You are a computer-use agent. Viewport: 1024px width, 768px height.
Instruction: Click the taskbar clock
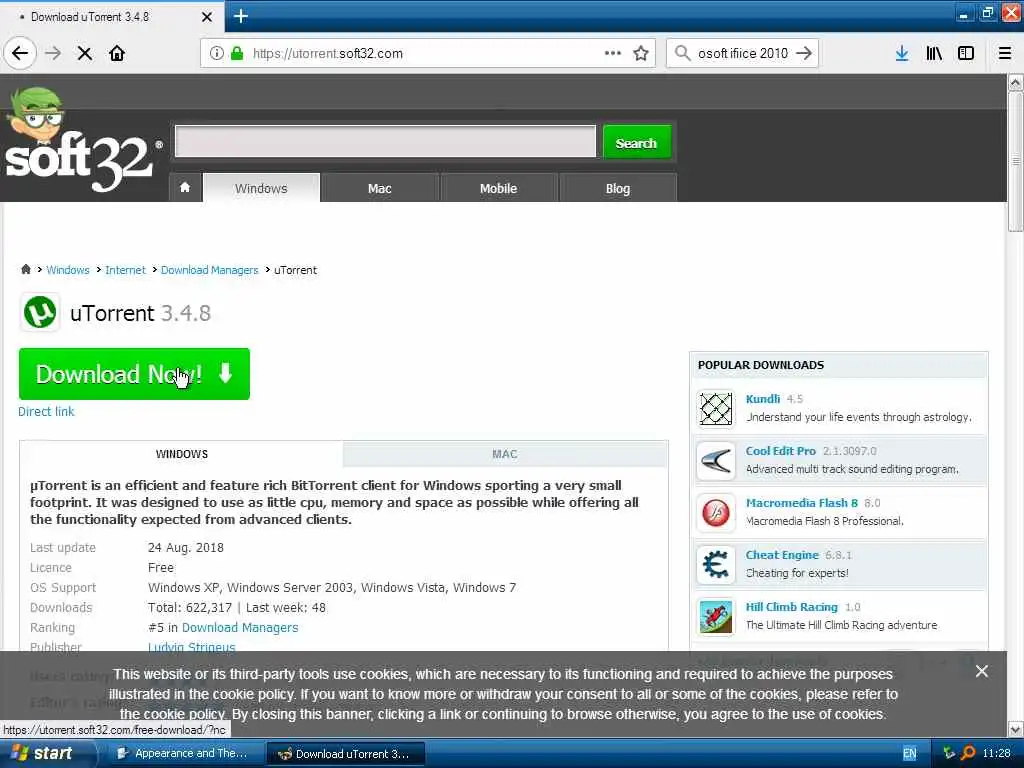click(x=997, y=754)
